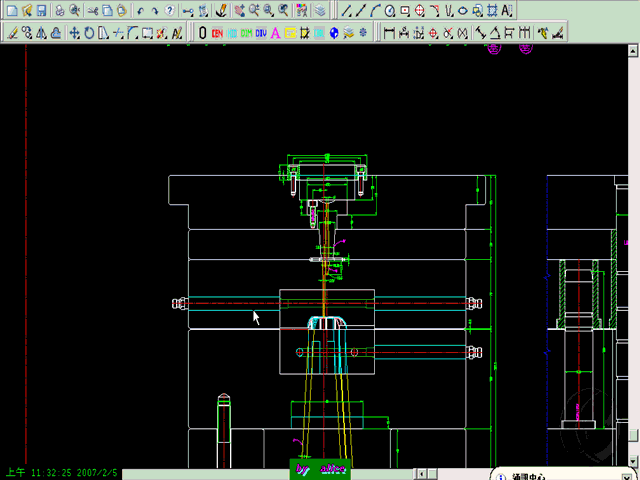Activate the Pan hand tool

[x=240, y=11]
